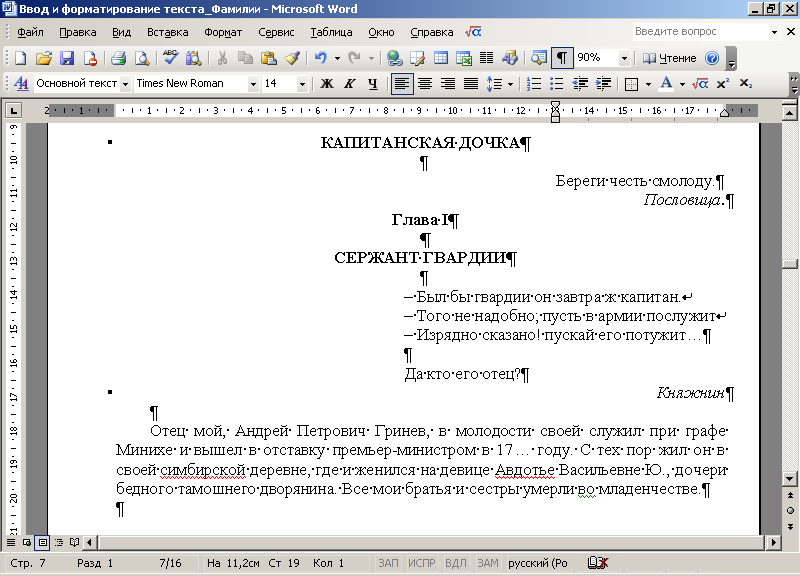Apply subscript x₂ formatting
The width and height of the screenshot is (800, 576).
click(746, 84)
